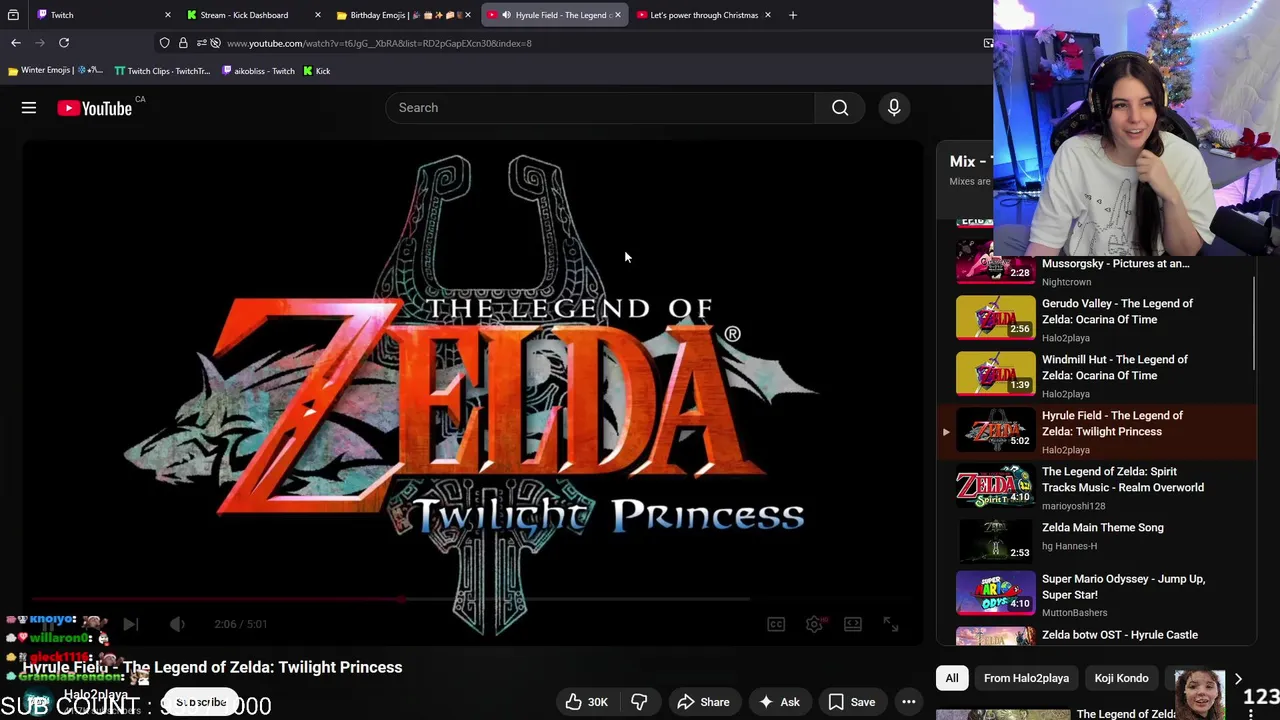Skip to next video in player

pos(130,624)
